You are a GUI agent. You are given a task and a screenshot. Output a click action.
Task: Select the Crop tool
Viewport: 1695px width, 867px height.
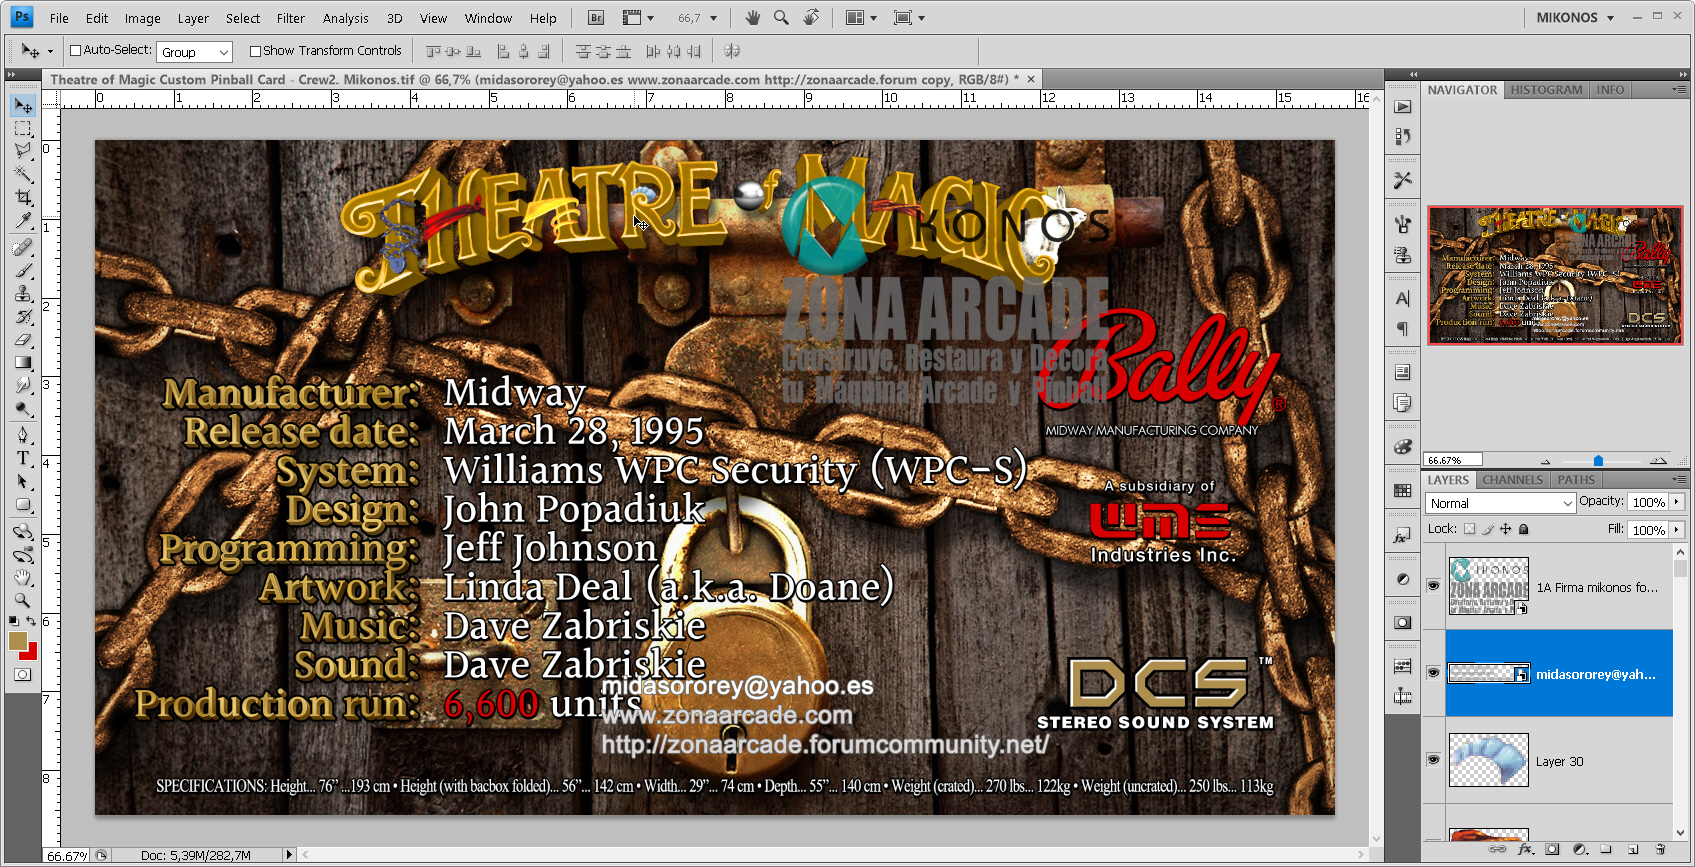[x=23, y=197]
